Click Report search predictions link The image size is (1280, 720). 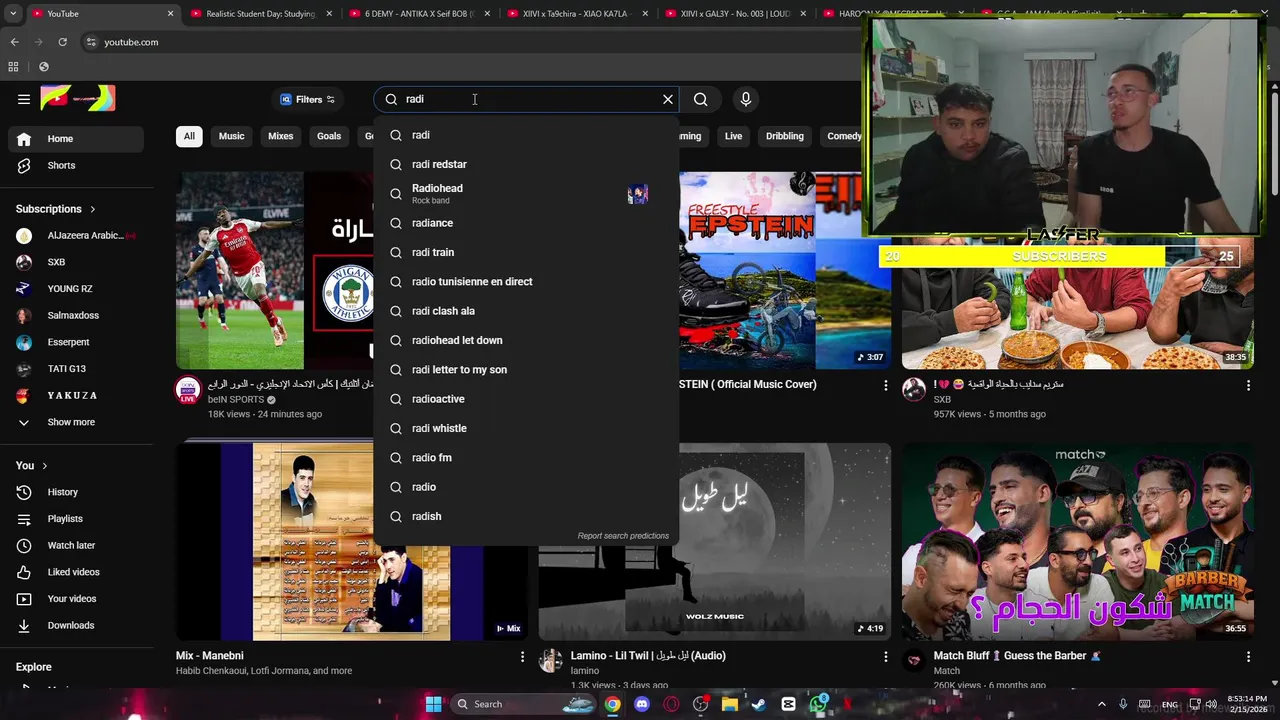click(x=623, y=536)
